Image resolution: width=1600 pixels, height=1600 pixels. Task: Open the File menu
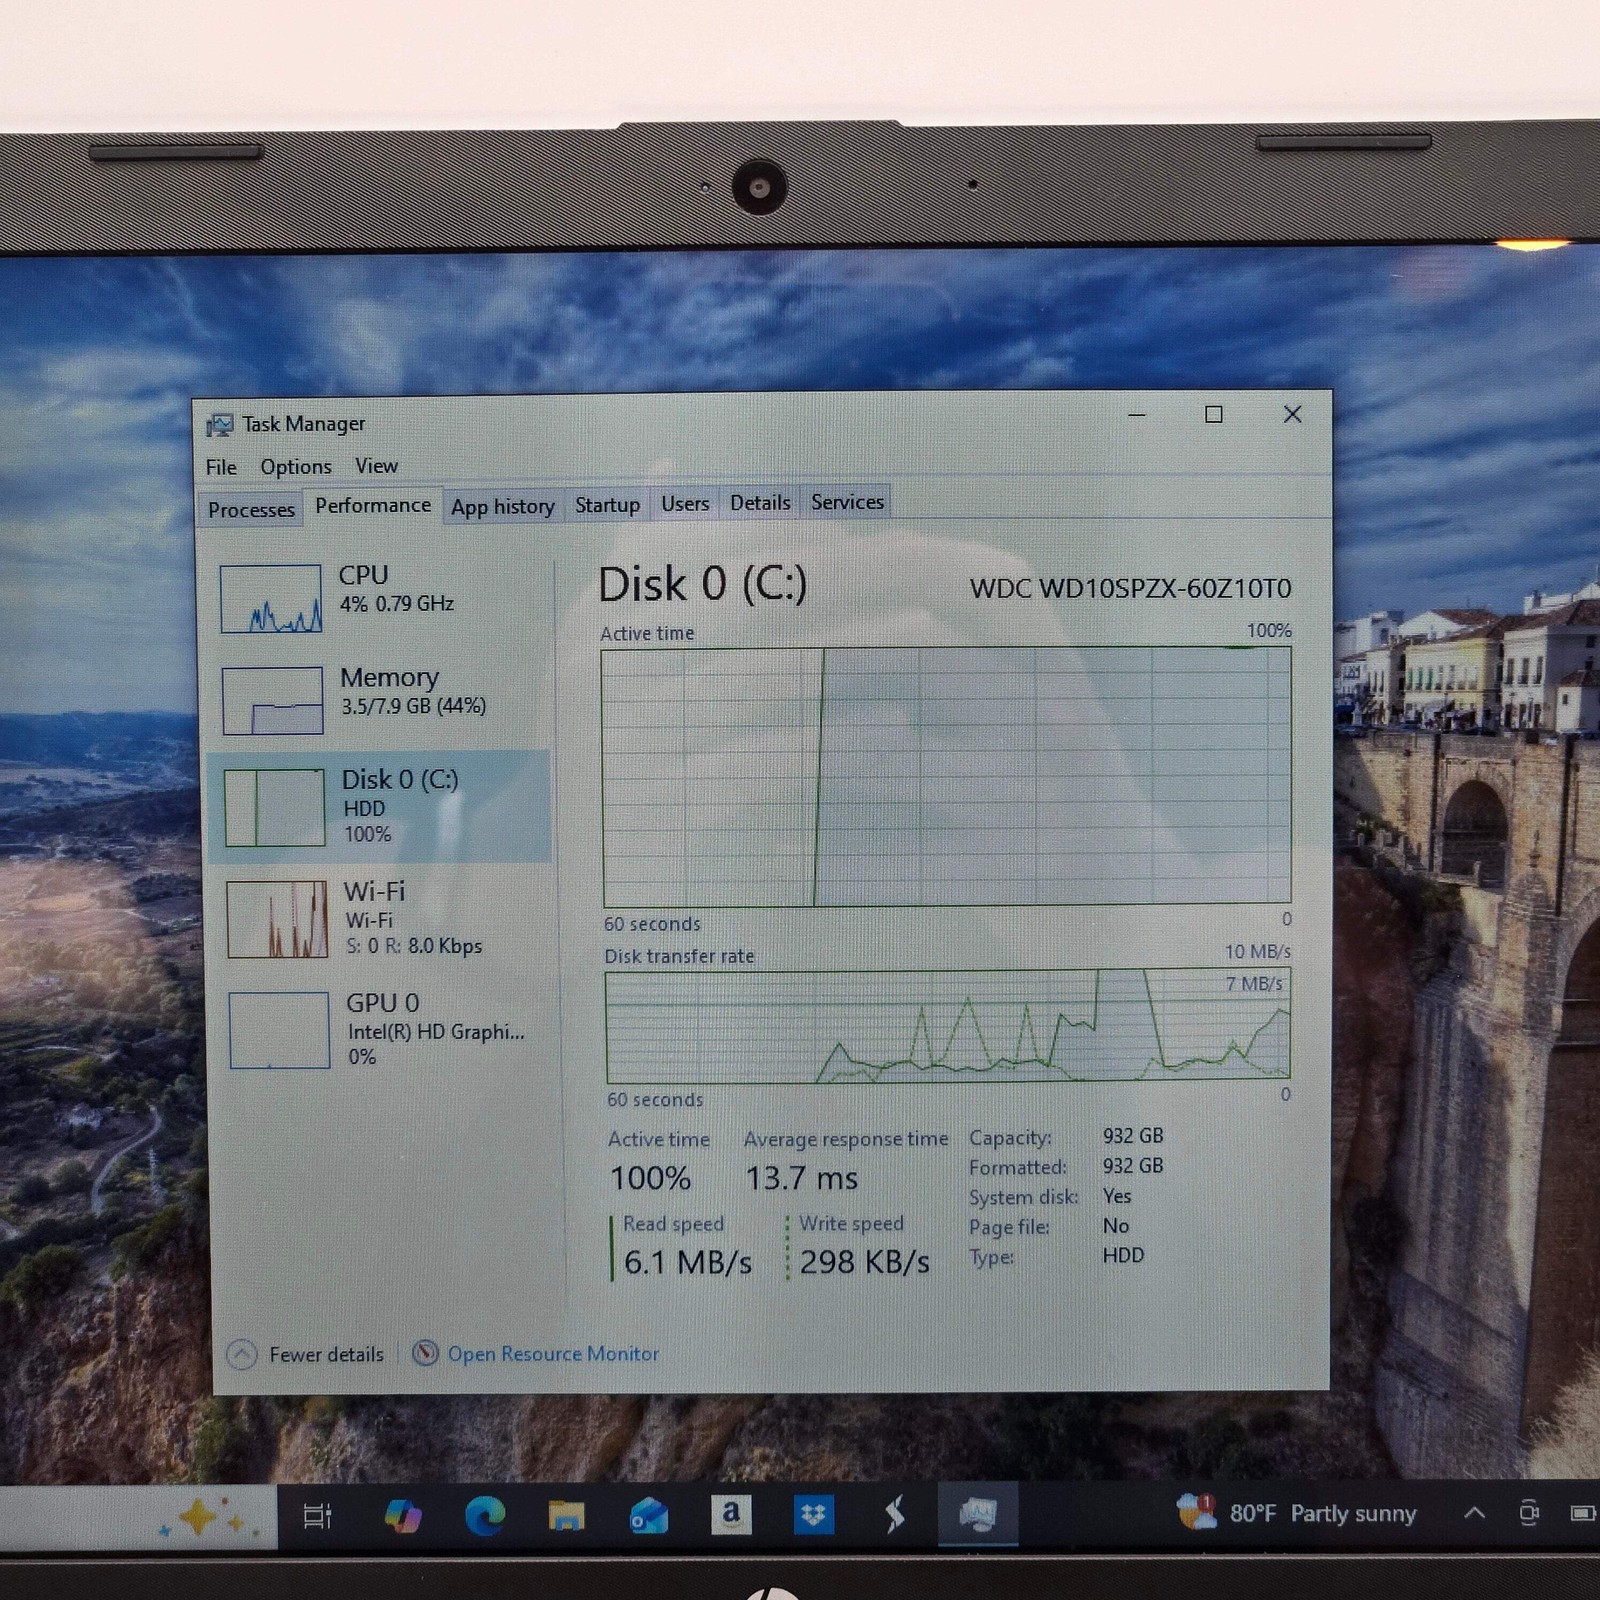[x=221, y=467]
